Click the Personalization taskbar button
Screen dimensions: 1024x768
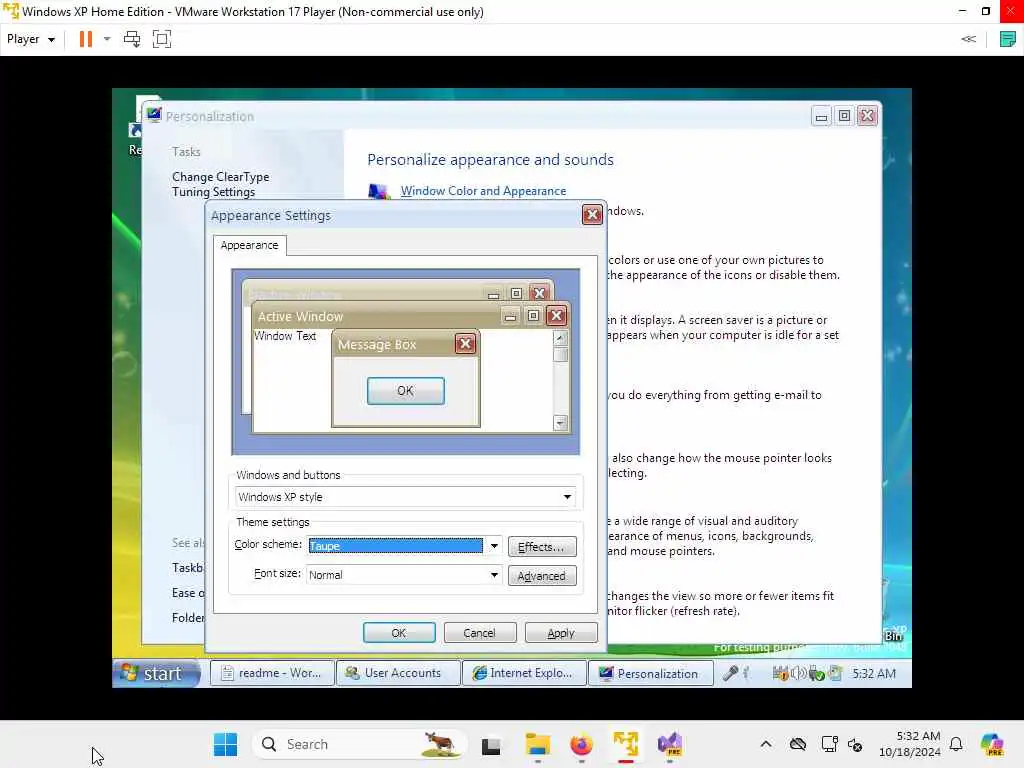point(650,673)
